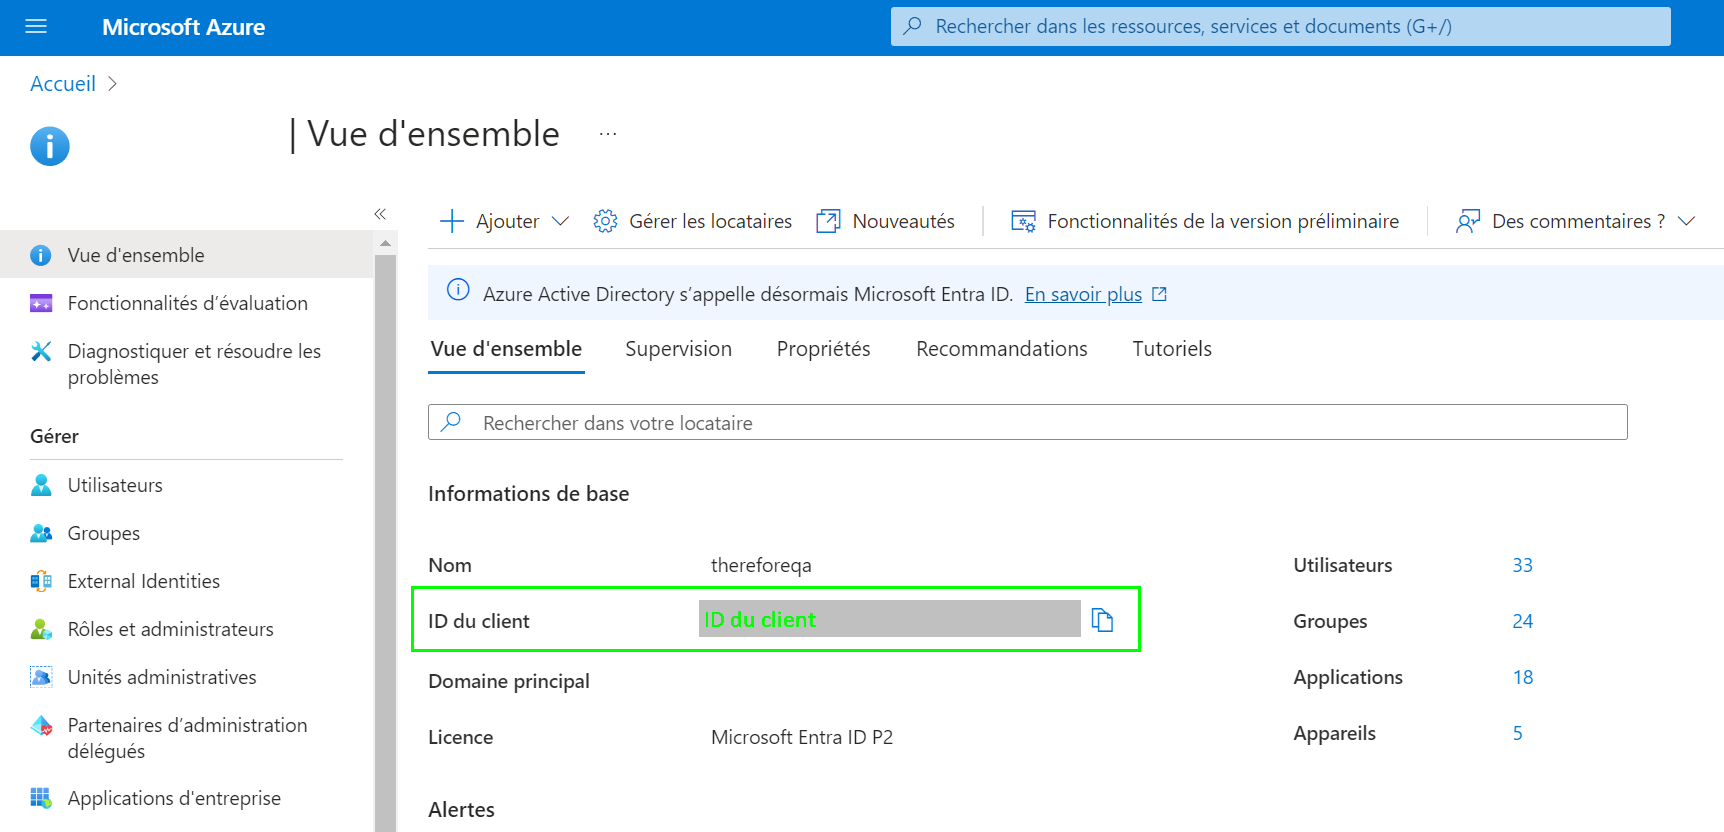Viewport: 1724px width, 832px height.
Task: Expand the Ajouter dropdown chevron
Action: tap(560, 221)
